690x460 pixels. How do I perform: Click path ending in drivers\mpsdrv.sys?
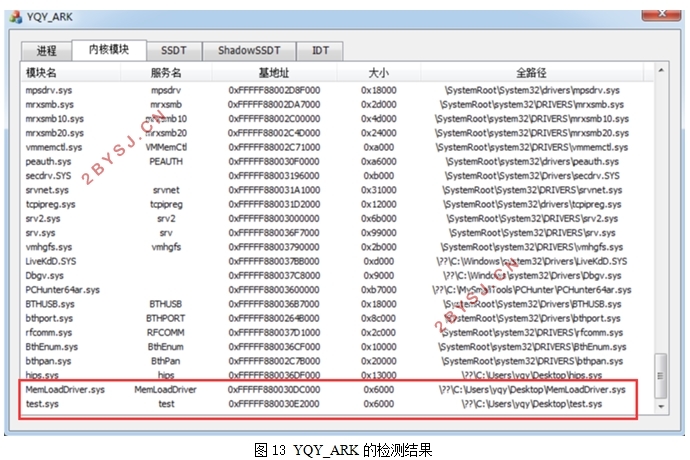pos(532,90)
